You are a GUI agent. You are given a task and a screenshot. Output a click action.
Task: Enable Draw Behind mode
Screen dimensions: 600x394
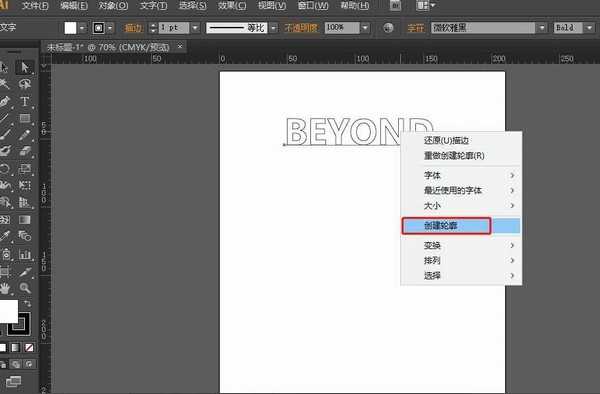point(15,364)
